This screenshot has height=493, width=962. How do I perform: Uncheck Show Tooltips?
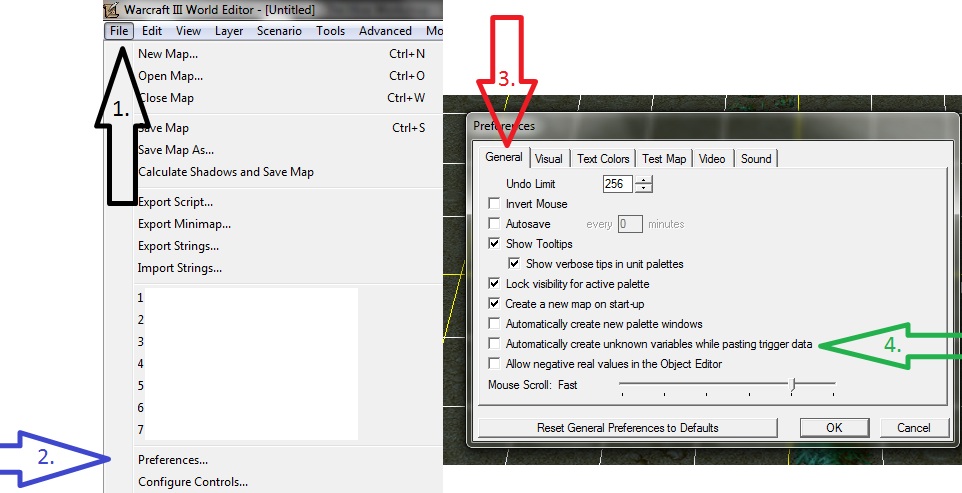[x=494, y=243]
